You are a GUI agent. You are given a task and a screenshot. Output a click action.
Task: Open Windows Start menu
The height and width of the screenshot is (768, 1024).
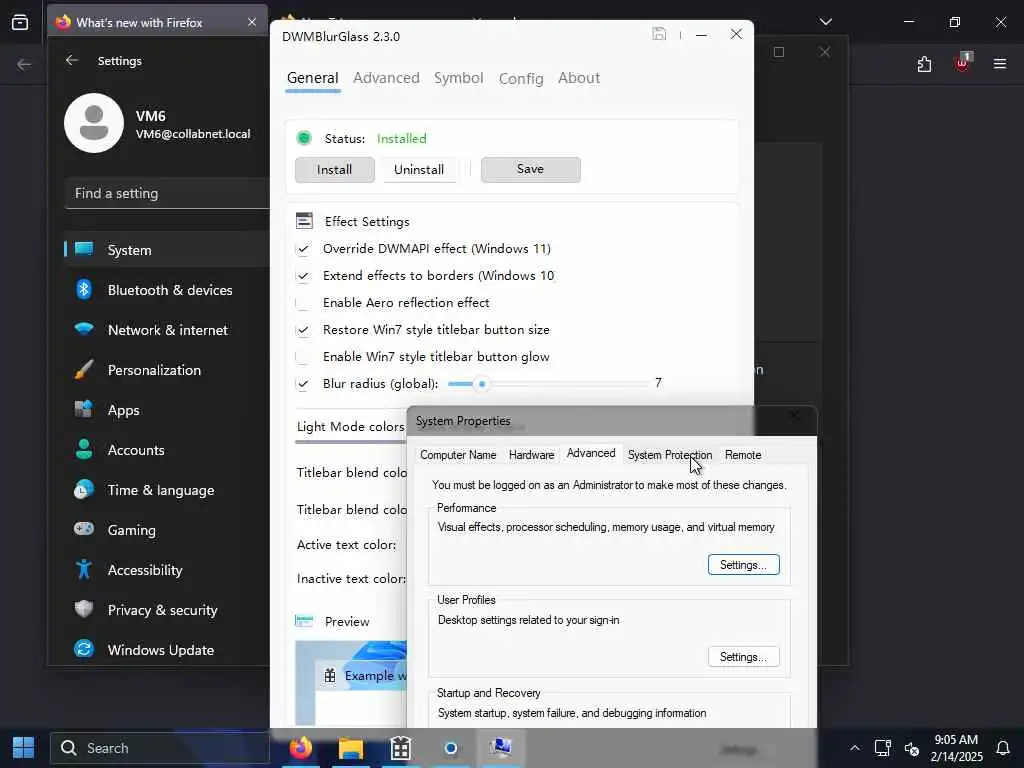[24, 748]
